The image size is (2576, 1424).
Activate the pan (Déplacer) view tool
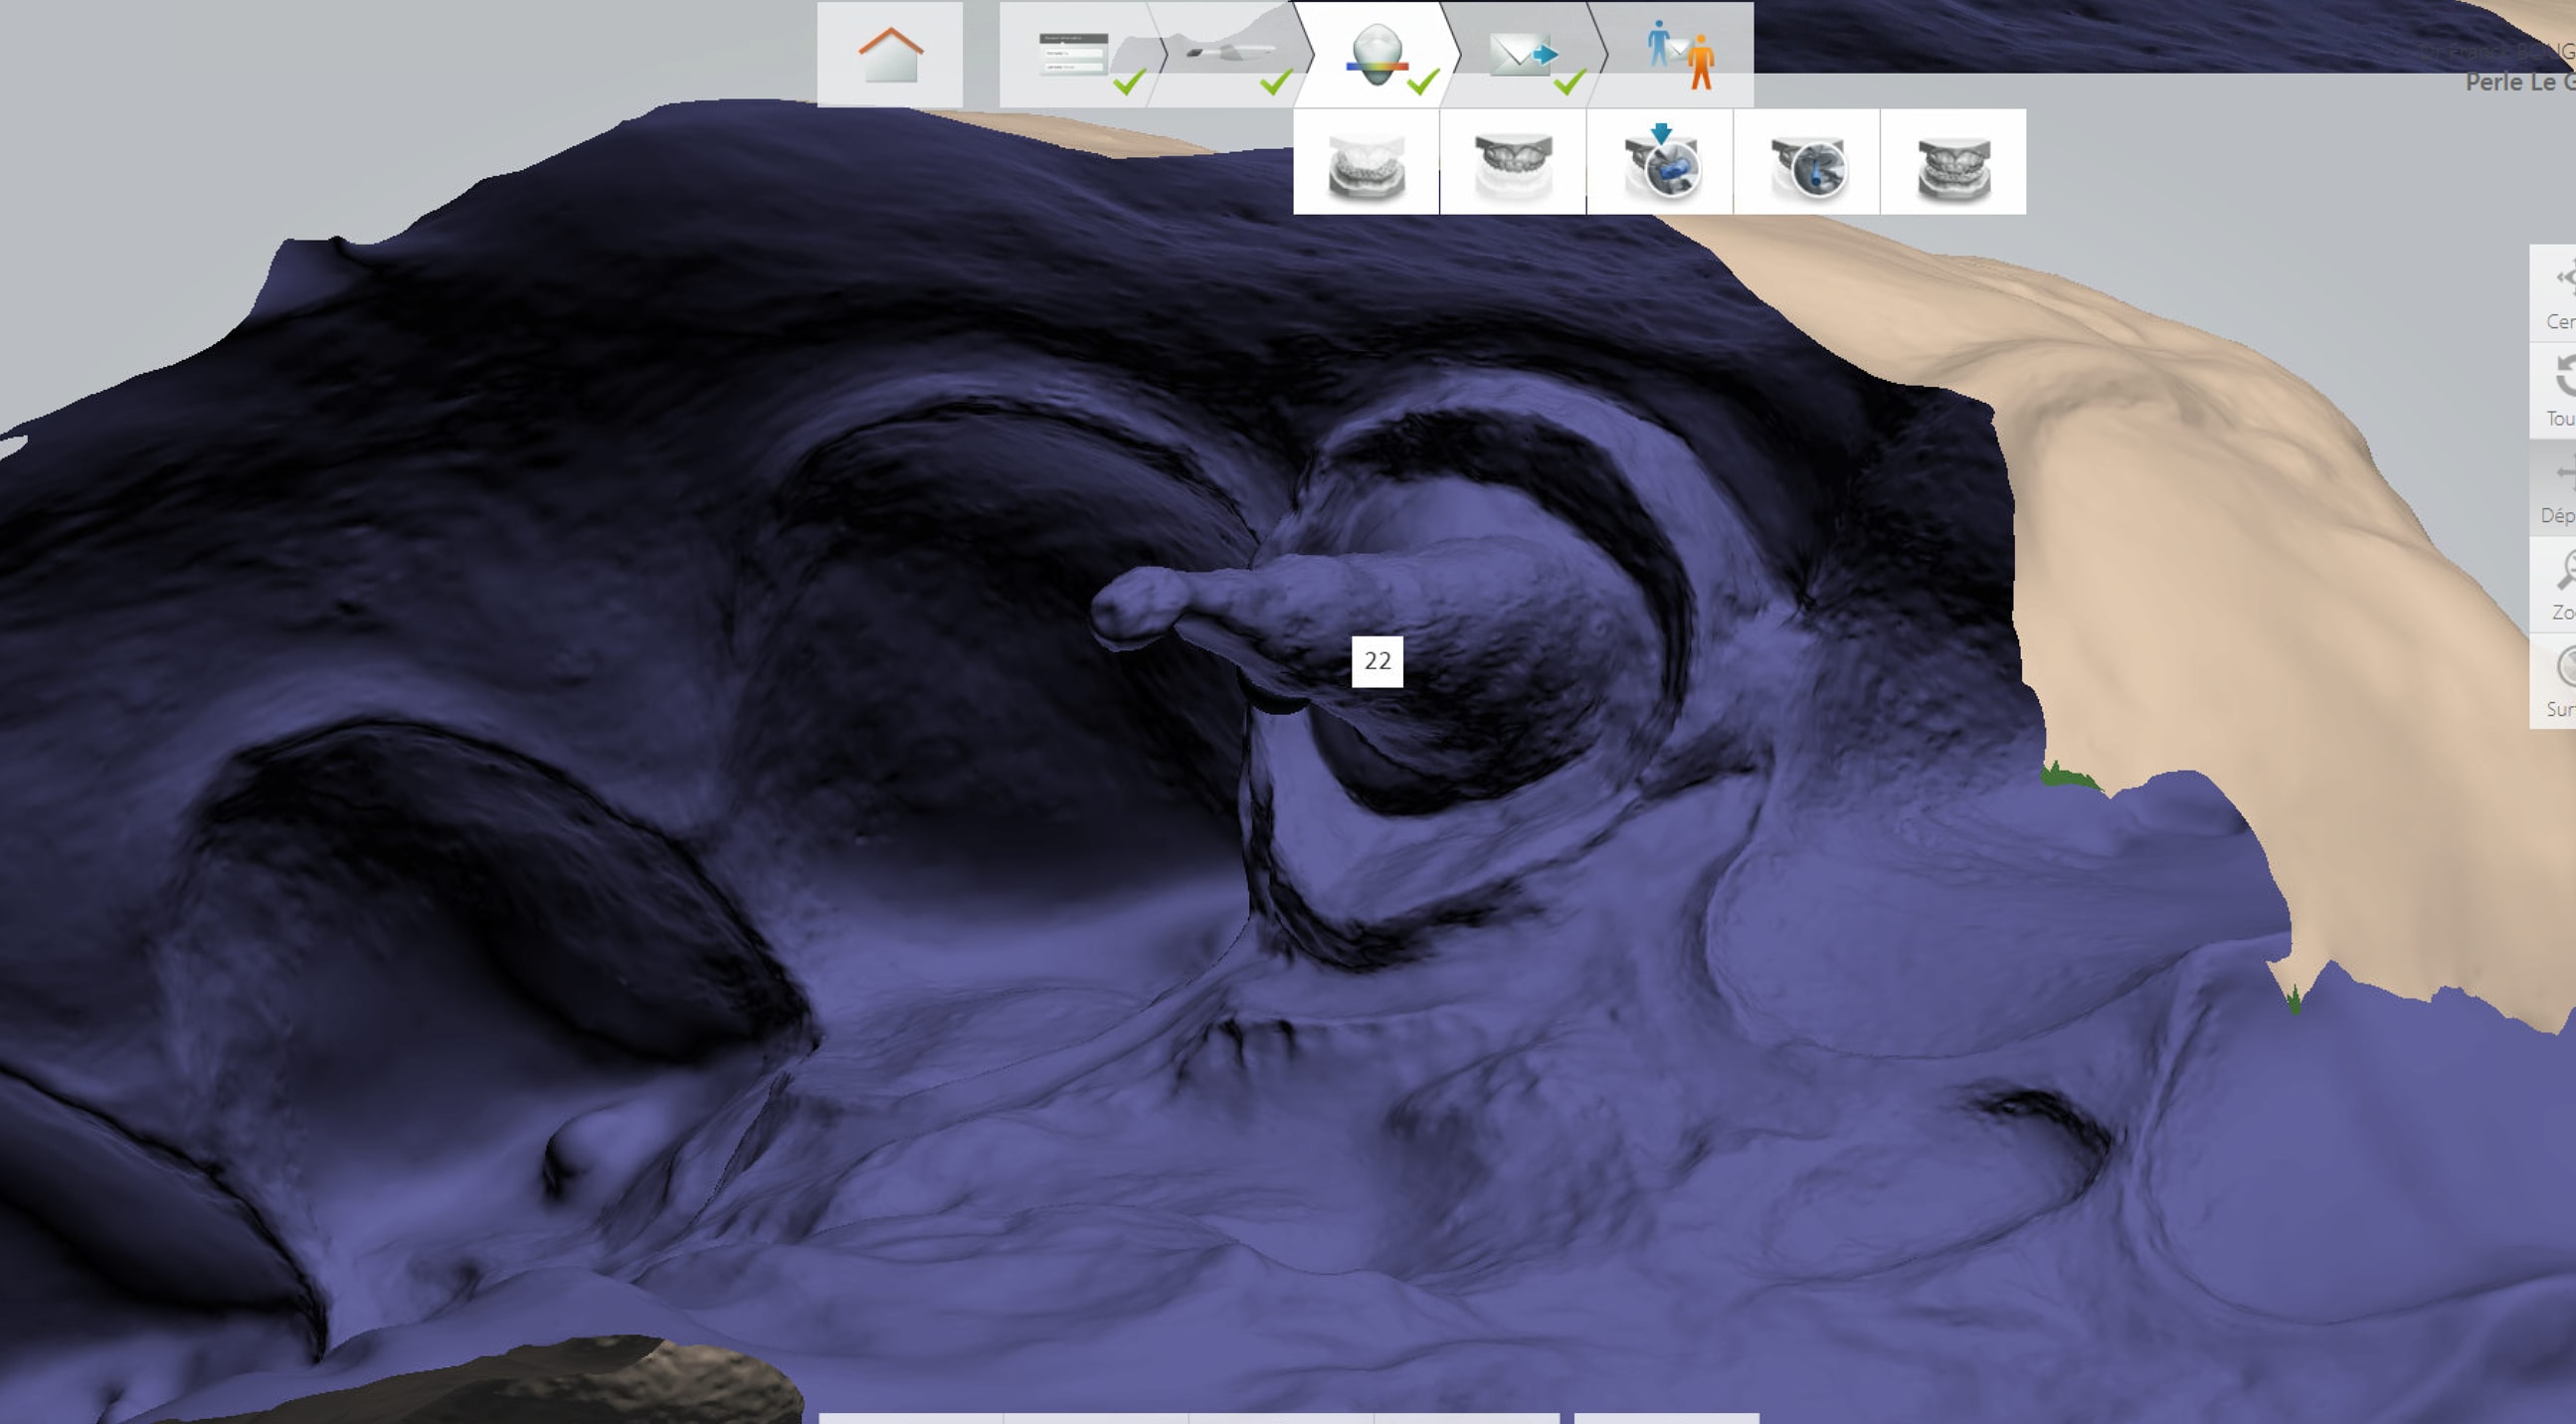coord(2556,488)
